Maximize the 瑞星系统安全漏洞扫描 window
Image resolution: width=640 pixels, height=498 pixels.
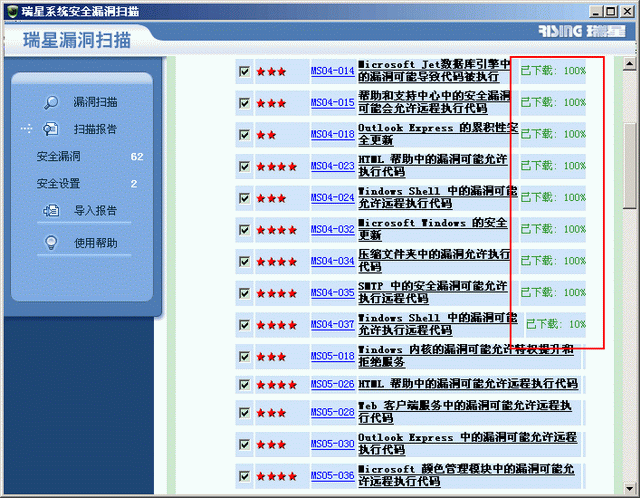[611, 11]
